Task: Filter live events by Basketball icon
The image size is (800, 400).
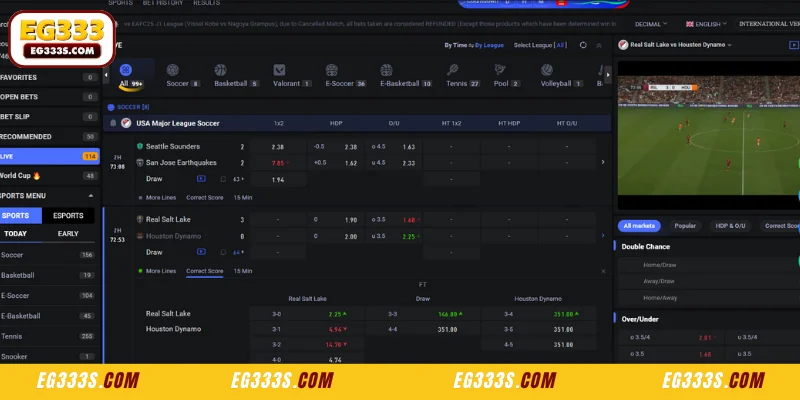Action: pos(220,70)
